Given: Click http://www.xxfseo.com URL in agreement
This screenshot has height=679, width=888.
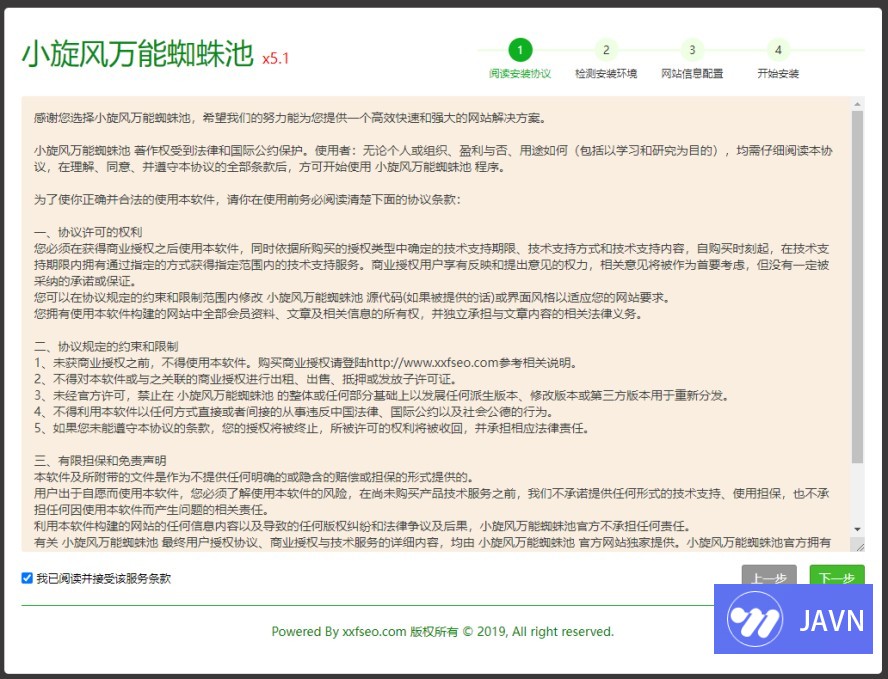Looking at the screenshot, I should pos(432,362).
